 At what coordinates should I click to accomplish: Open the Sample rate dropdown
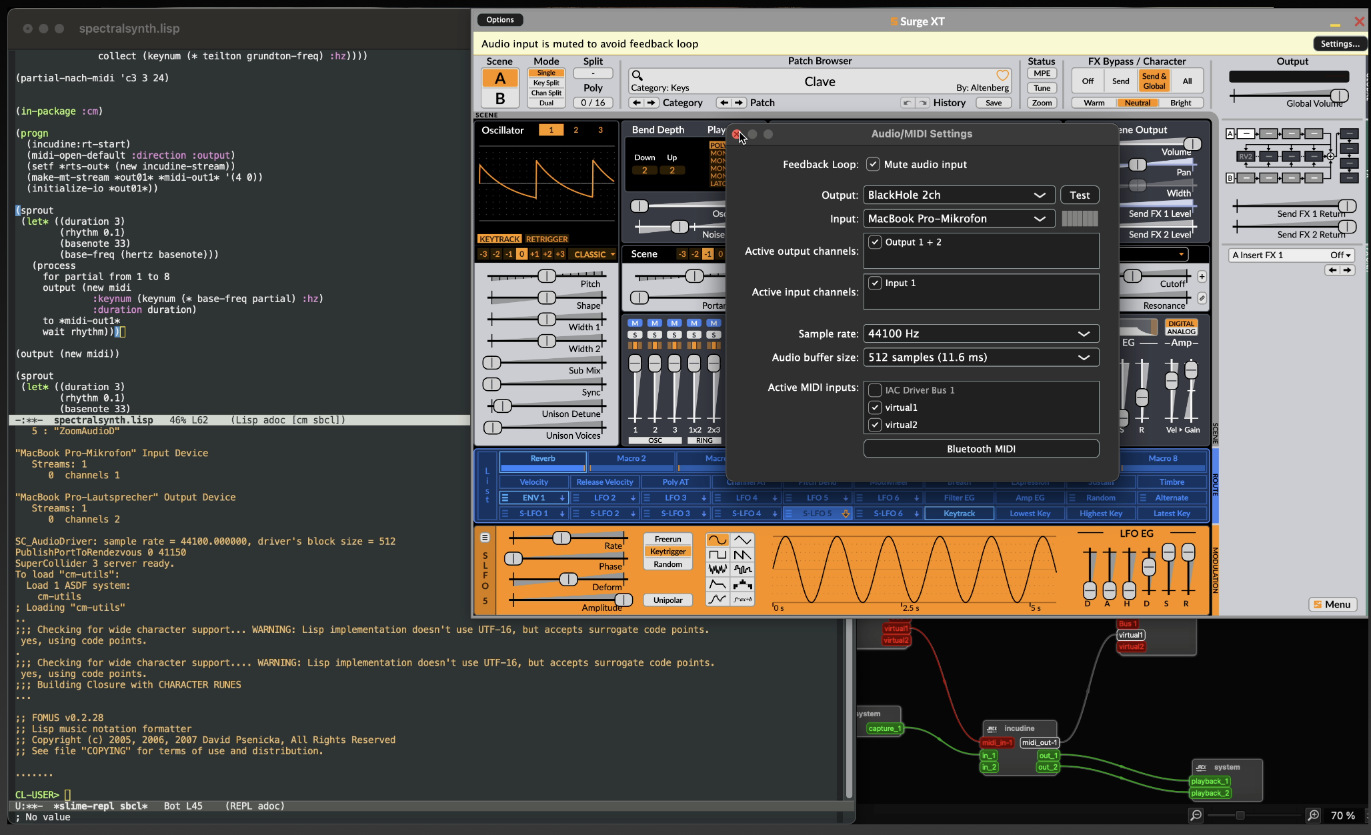pos(981,334)
